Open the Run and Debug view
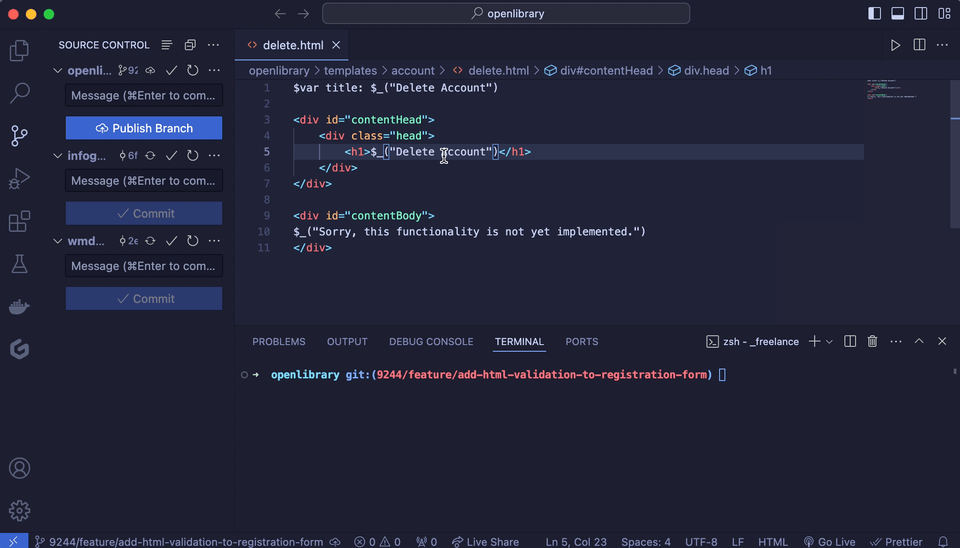The width and height of the screenshot is (960, 548). [19, 178]
